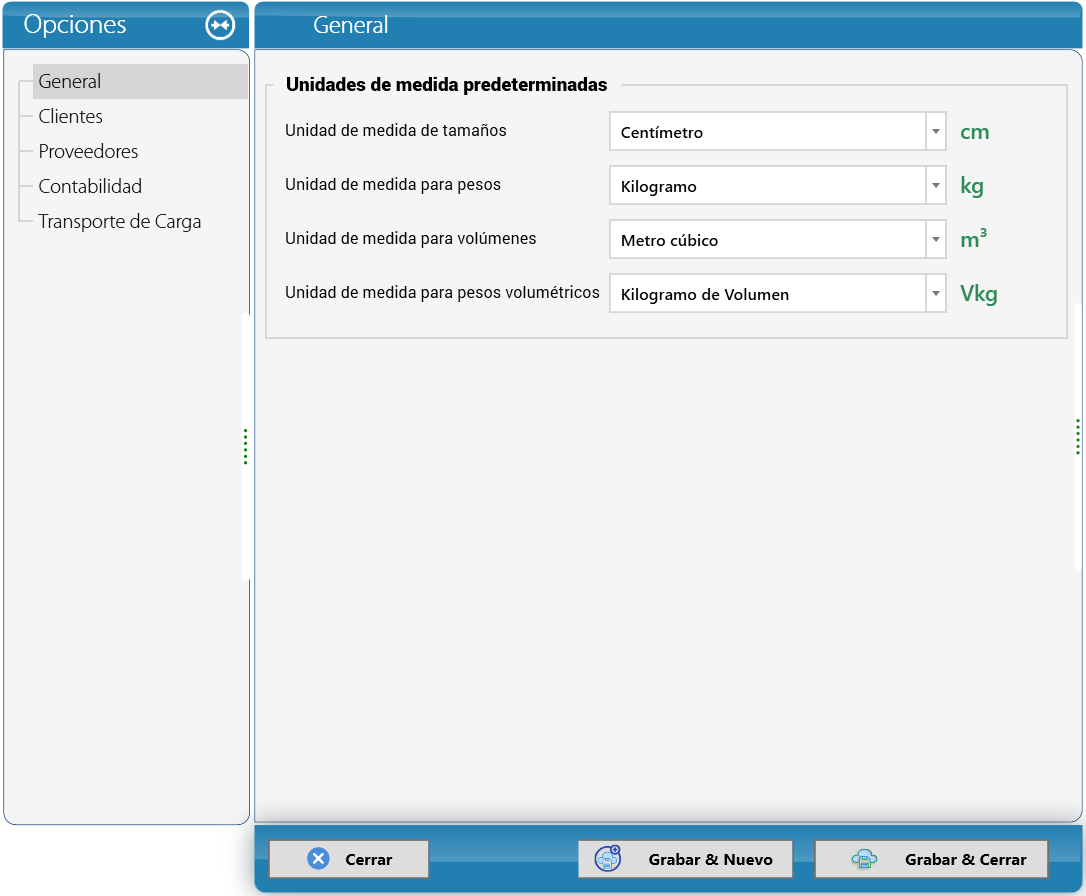The height and width of the screenshot is (896, 1086).
Task: Click the save-and-new disk icon
Action: [608, 859]
